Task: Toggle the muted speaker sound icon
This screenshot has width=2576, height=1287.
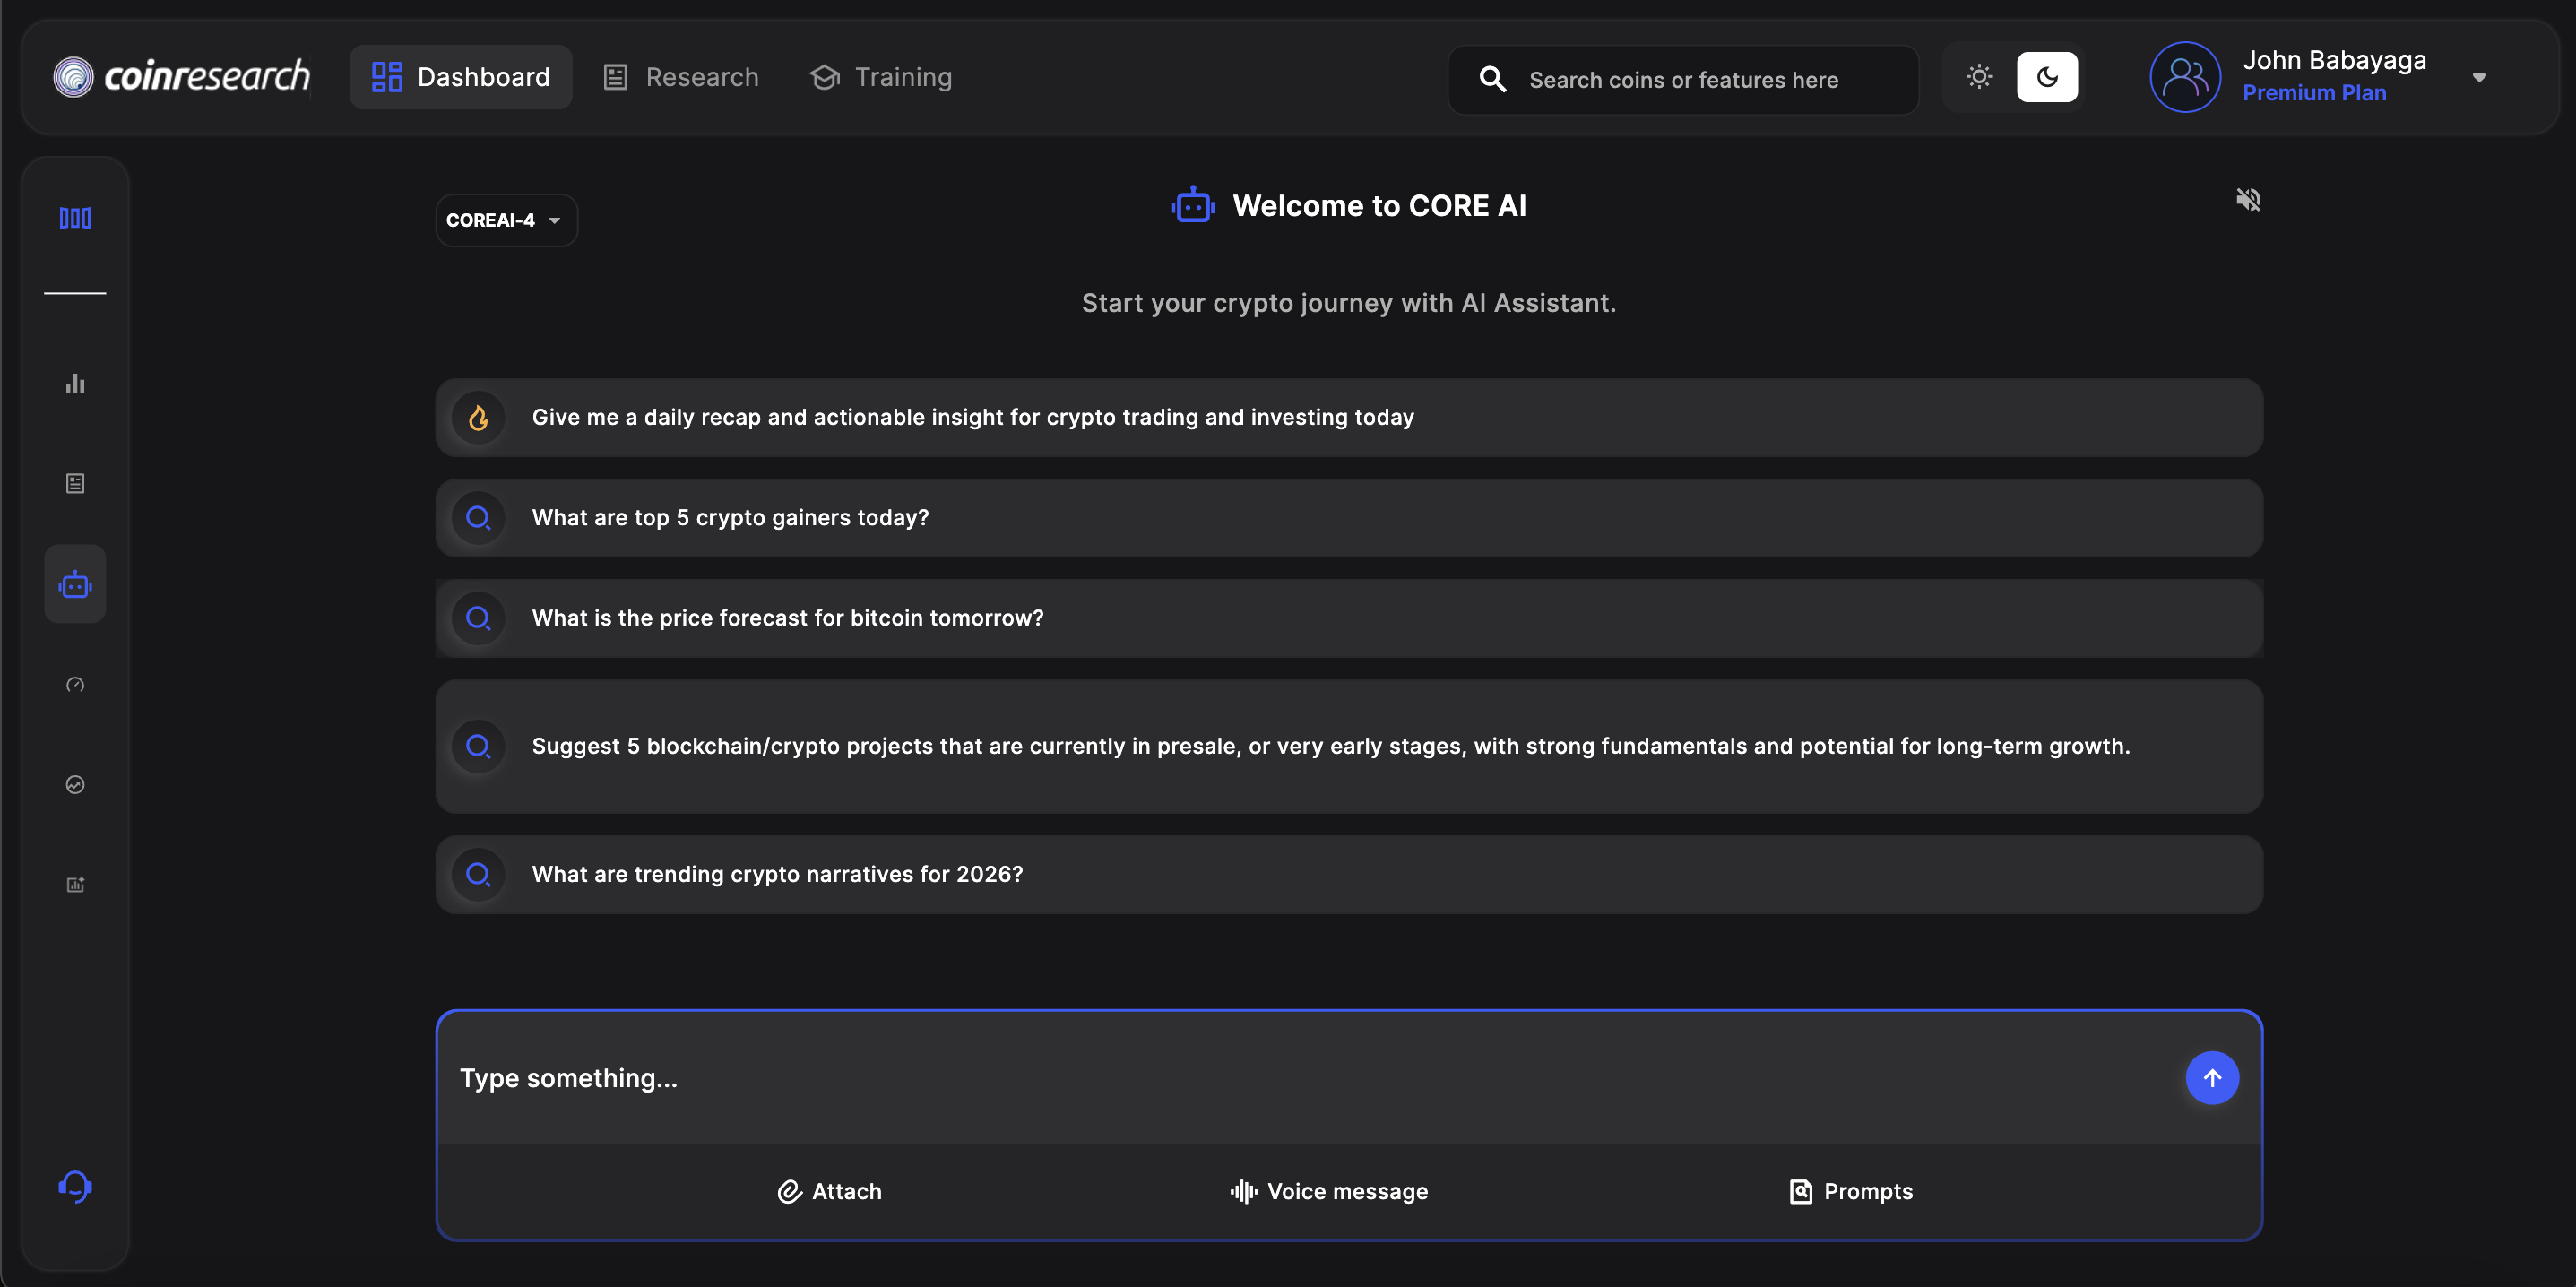Action: click(2248, 199)
